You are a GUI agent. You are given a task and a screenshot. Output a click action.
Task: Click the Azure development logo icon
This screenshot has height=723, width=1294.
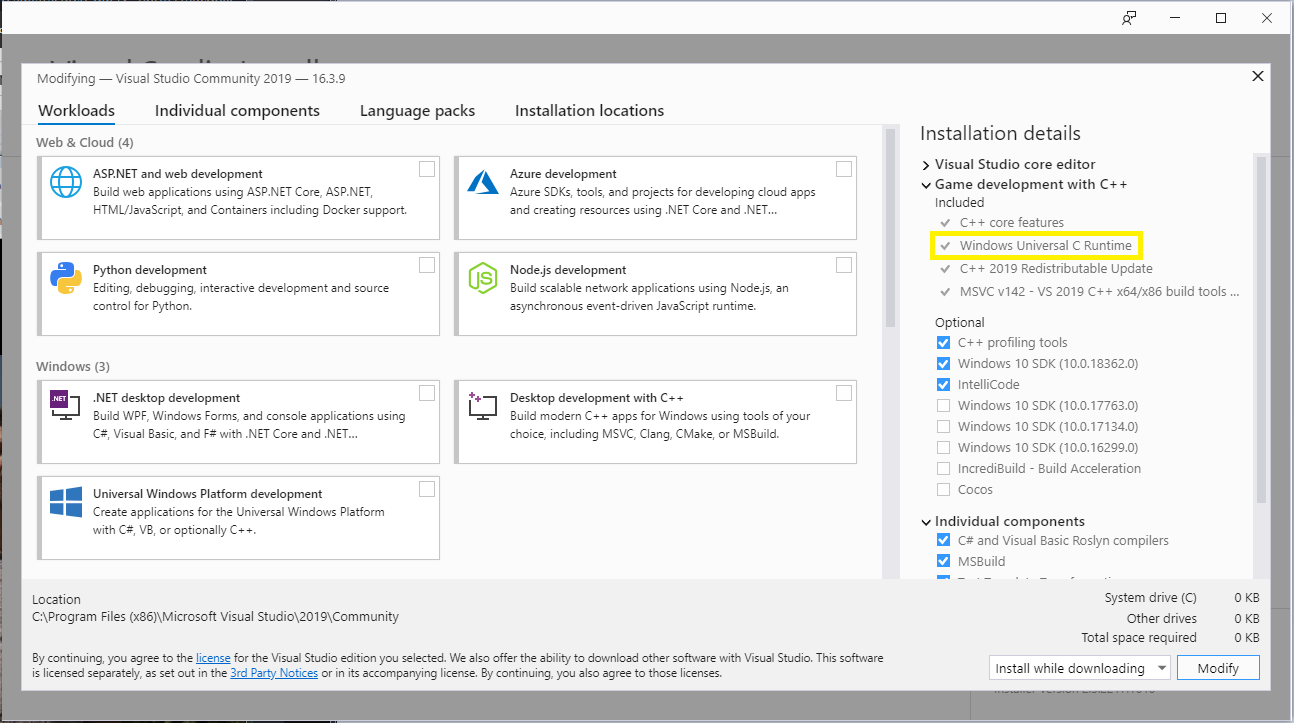pos(483,184)
